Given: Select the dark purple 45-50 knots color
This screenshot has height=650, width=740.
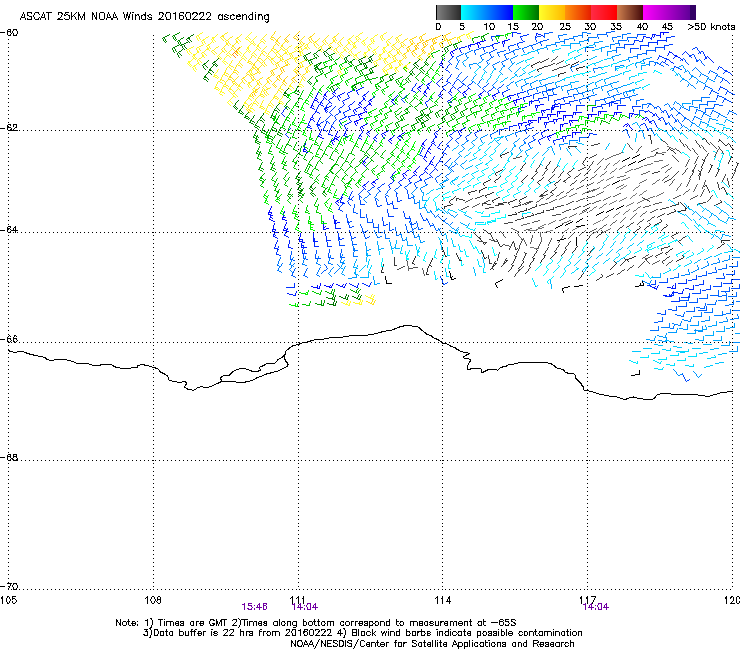Looking at the screenshot, I should coord(682,12).
